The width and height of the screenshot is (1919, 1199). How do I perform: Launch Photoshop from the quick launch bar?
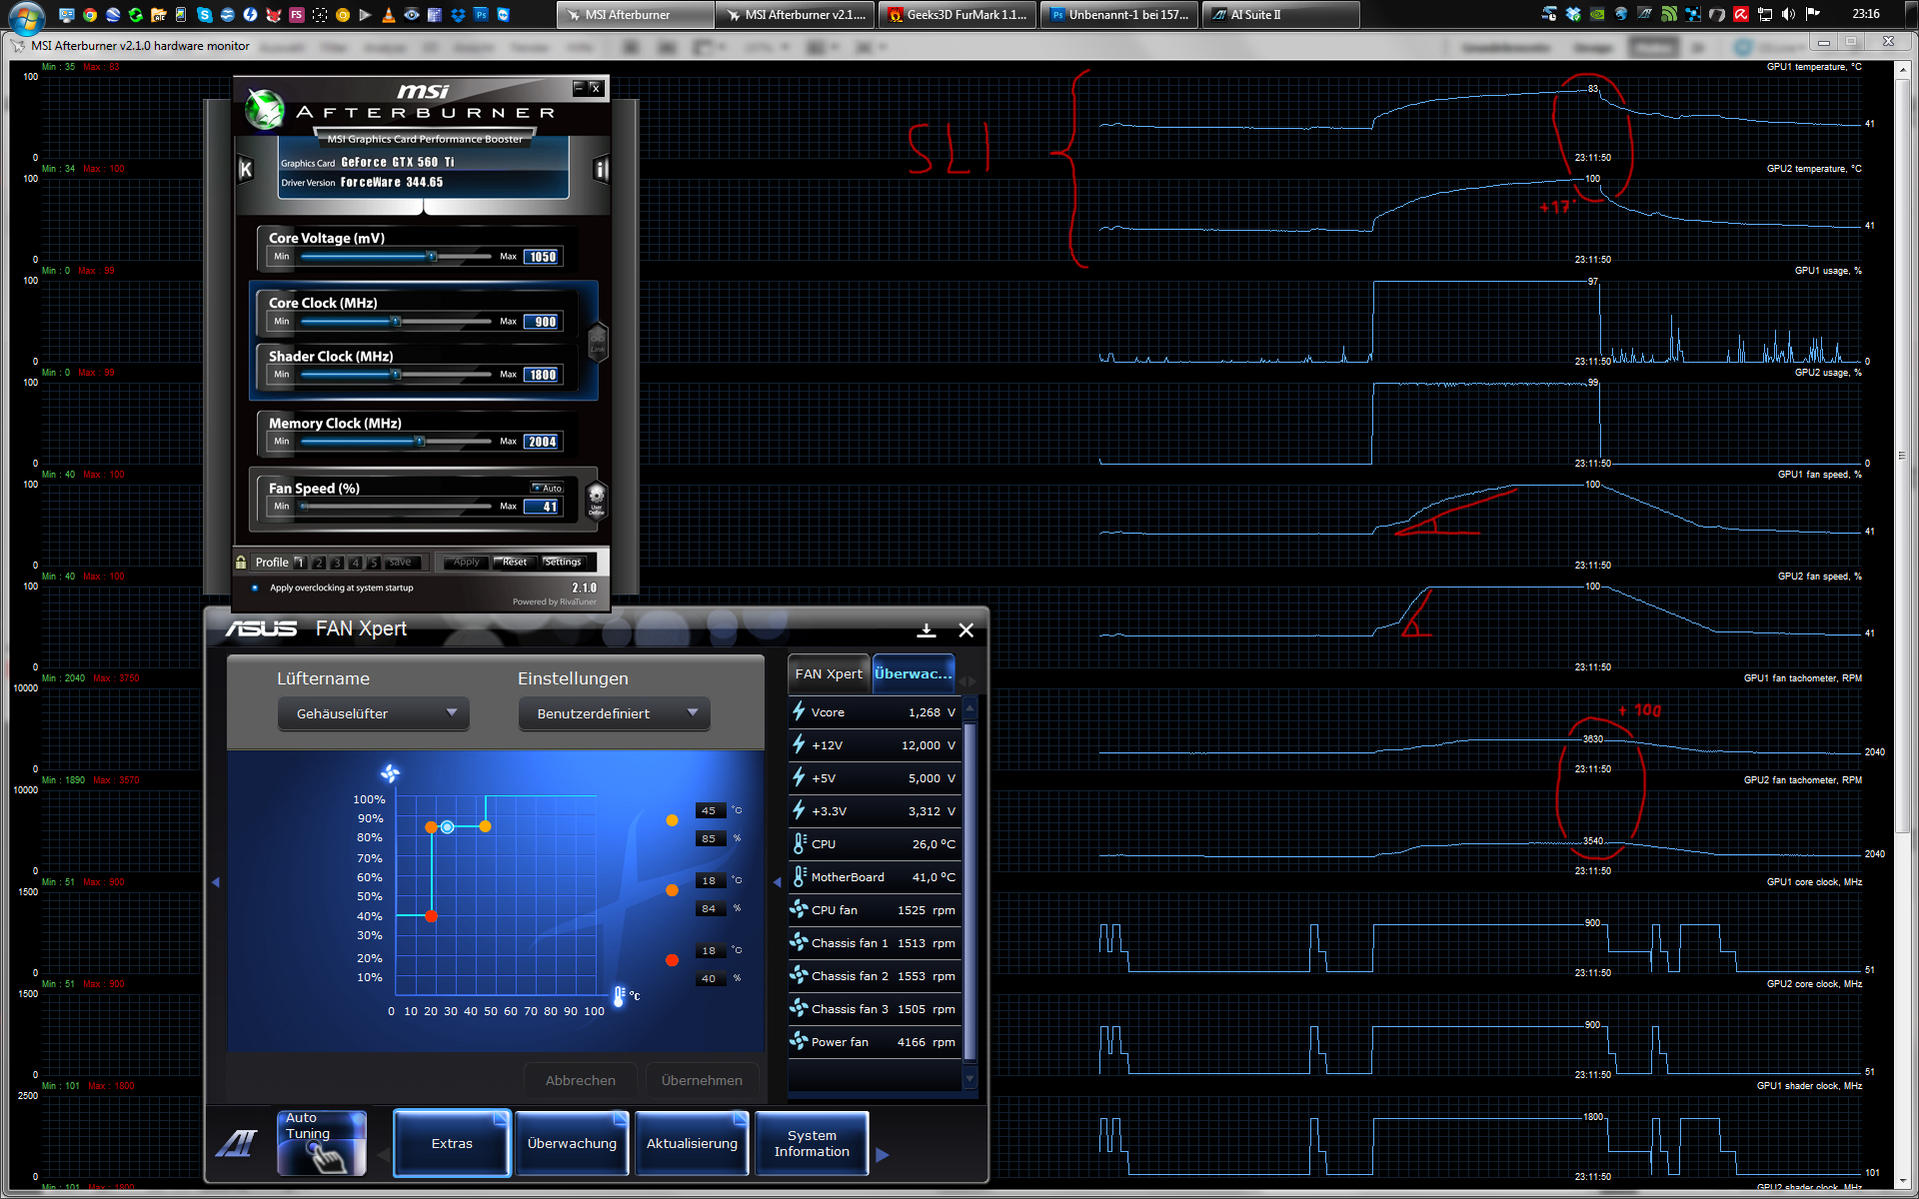[481, 14]
